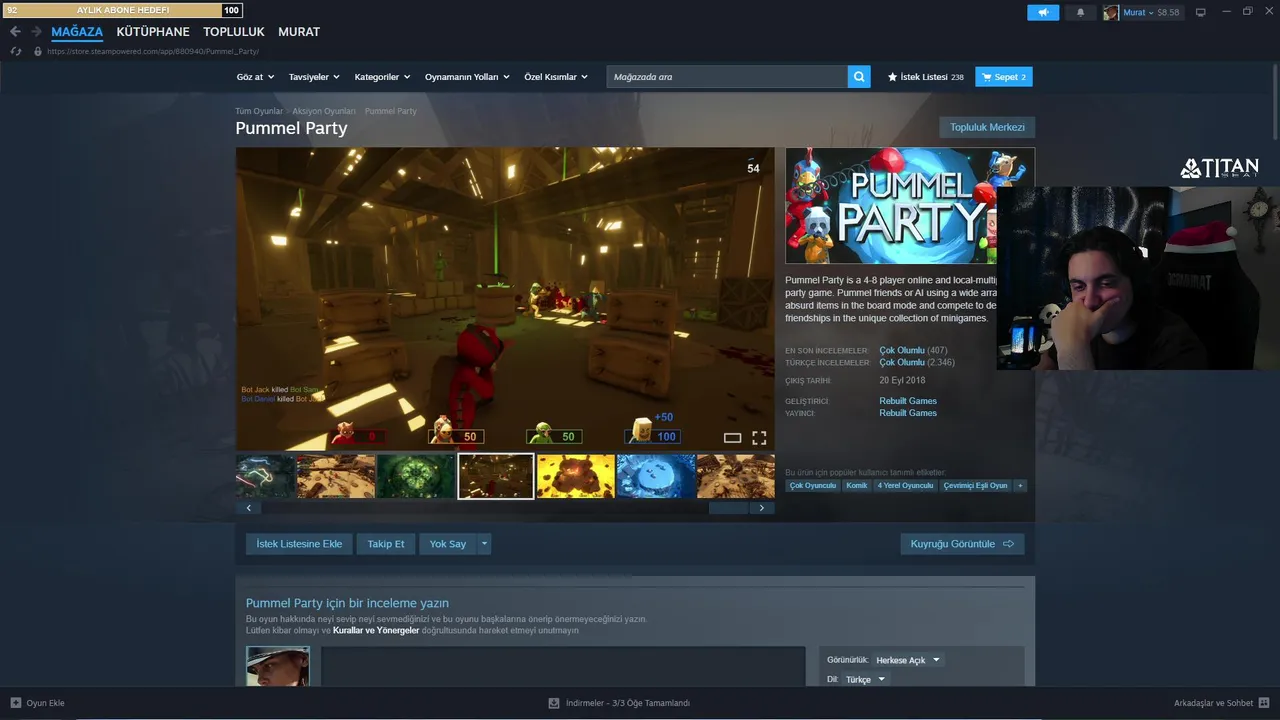Expand the Yok Say arrow dropdown
Screen dimensions: 1280x720
[x=484, y=544]
